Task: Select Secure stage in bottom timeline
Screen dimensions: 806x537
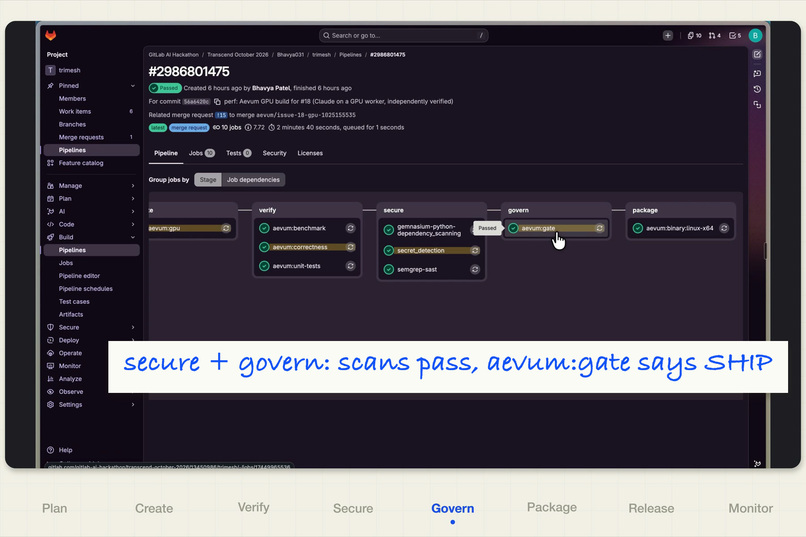Action: (353, 508)
